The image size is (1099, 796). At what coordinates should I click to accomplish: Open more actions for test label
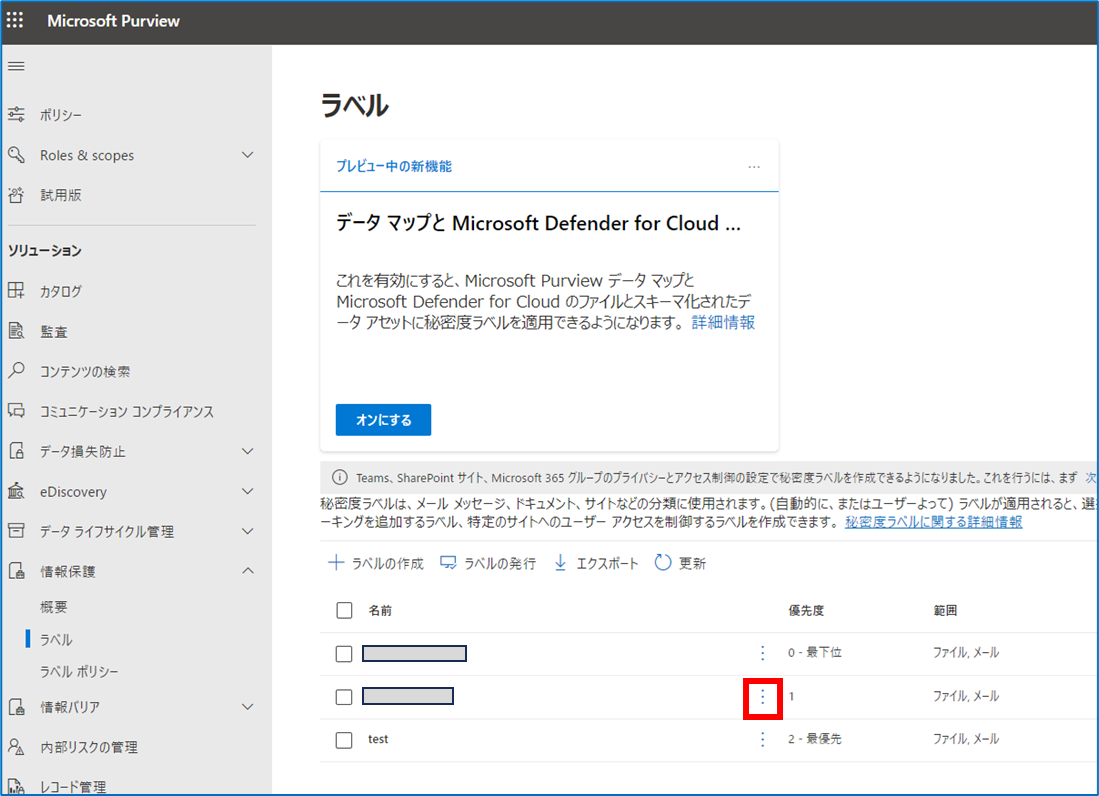click(x=763, y=739)
